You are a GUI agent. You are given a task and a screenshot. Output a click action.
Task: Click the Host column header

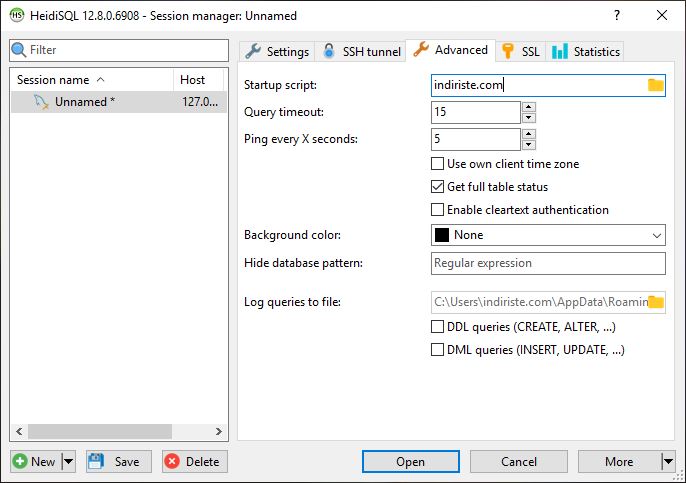pyautogui.click(x=199, y=80)
